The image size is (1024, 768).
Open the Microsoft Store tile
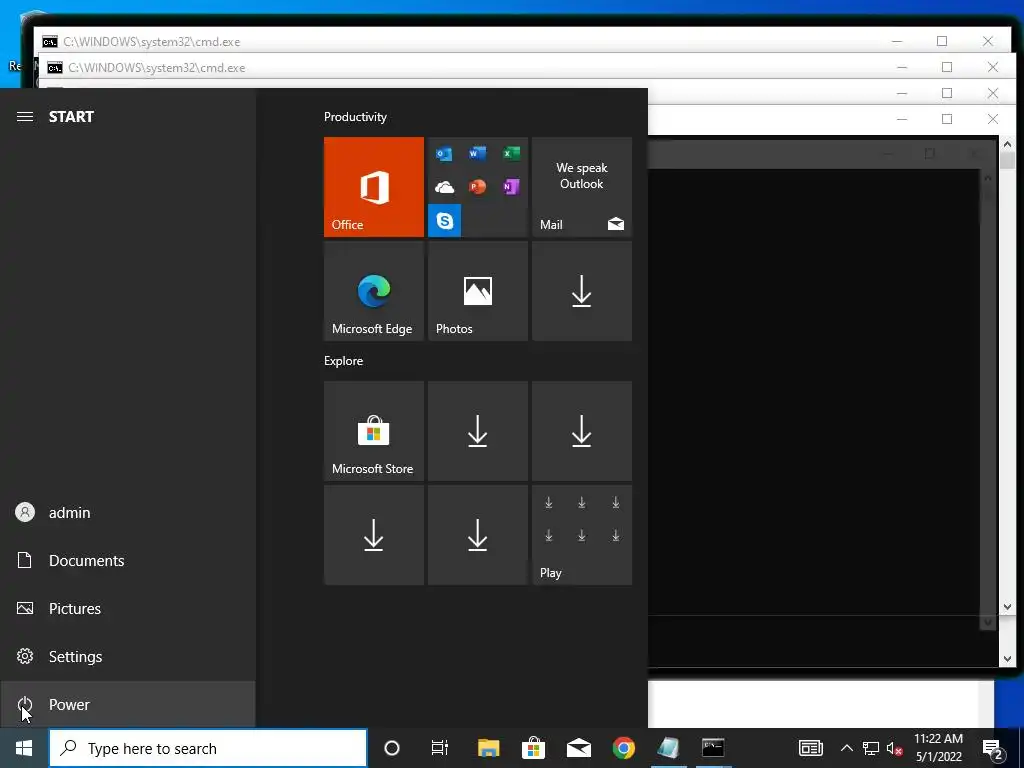click(374, 431)
